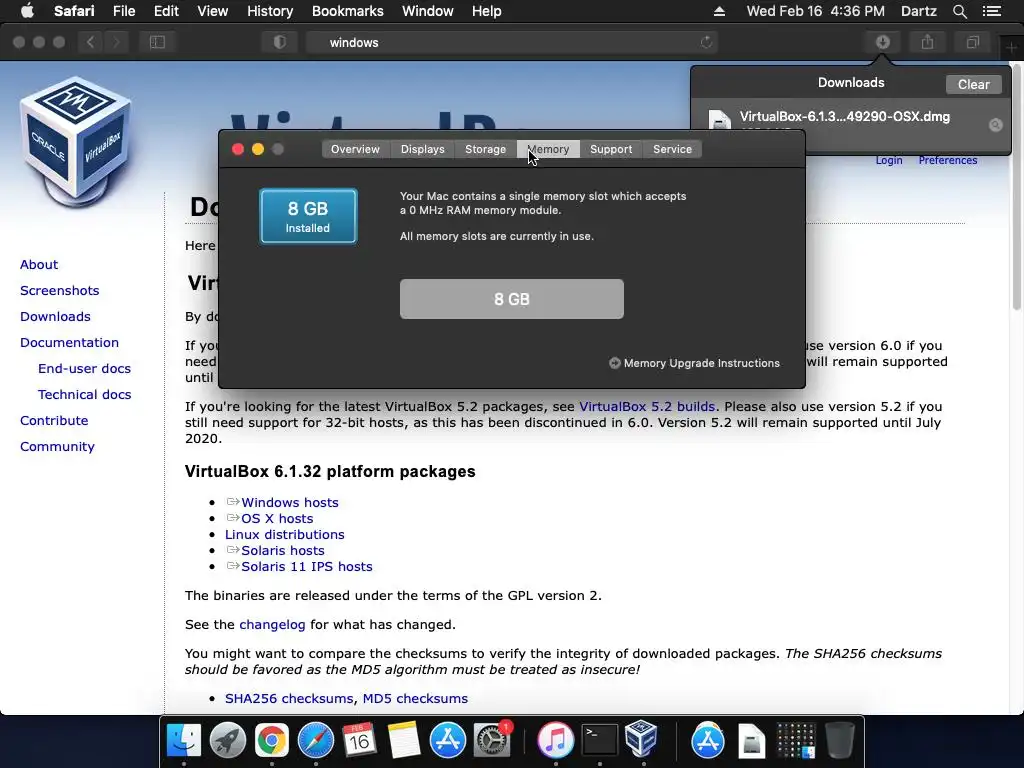
Task: Click the Safari address bar
Action: tap(511, 42)
